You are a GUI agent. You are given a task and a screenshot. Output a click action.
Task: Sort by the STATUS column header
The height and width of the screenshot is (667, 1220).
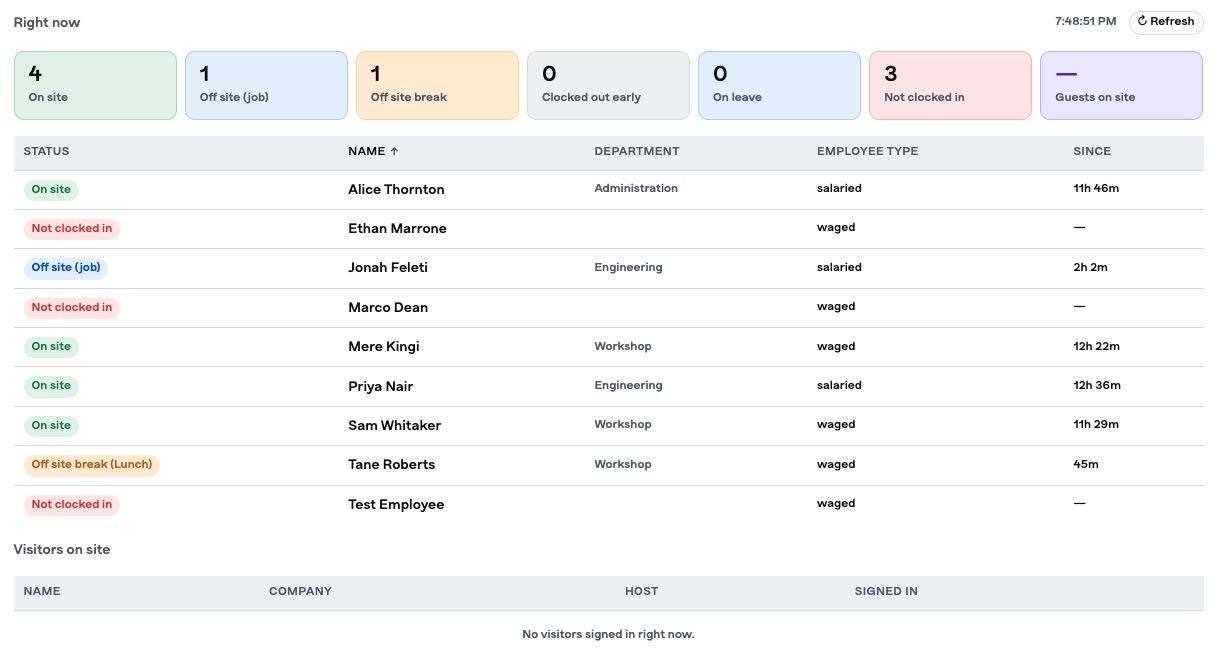tap(46, 152)
